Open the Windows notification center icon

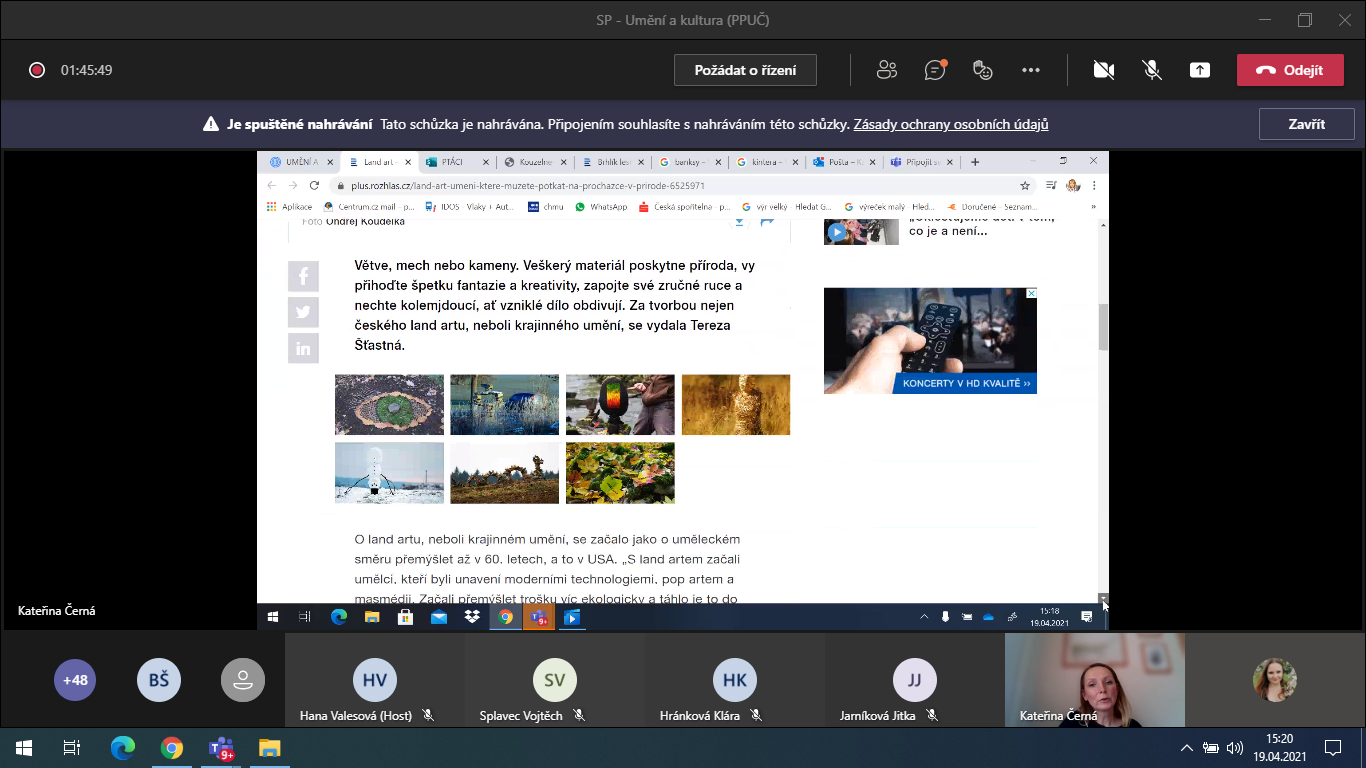tap(1332, 748)
